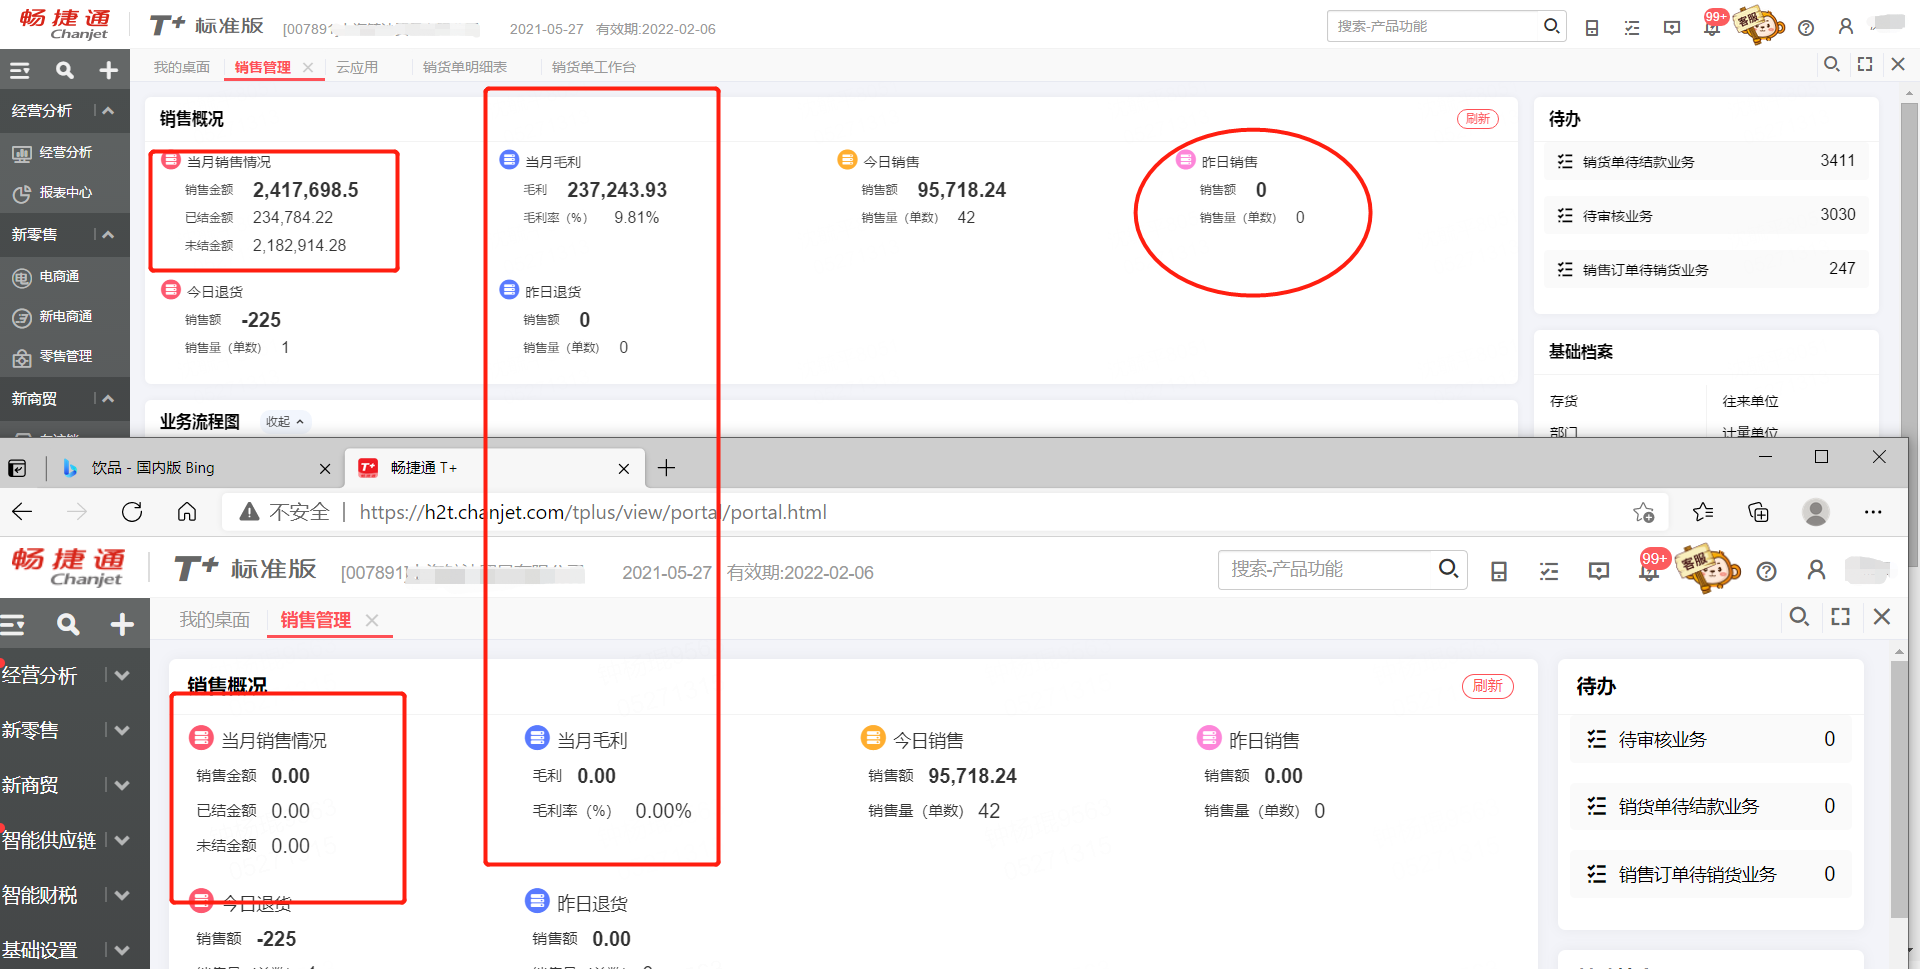Open calculator icon in top window header
This screenshot has width=1920, height=969.
point(1592,28)
